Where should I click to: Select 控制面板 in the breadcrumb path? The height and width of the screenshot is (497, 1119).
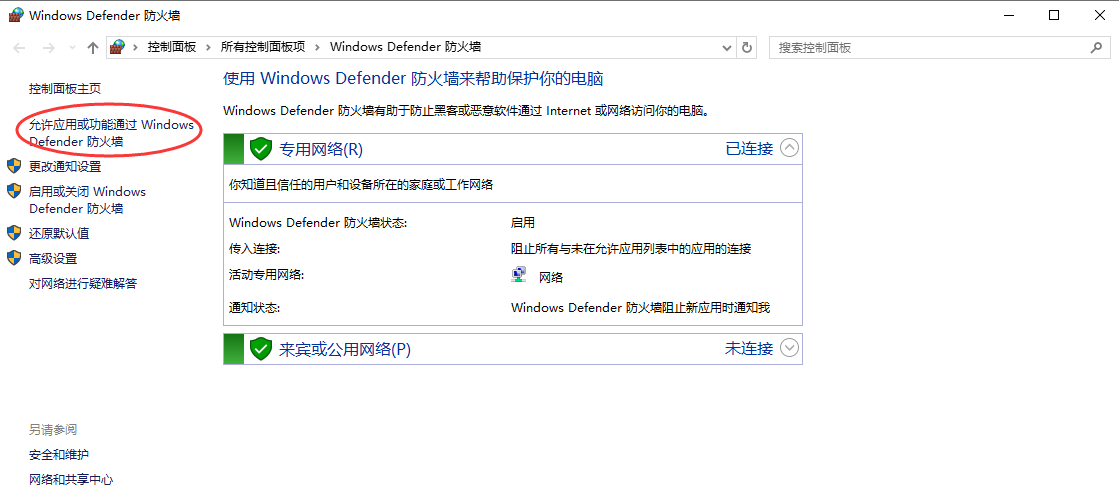171,47
